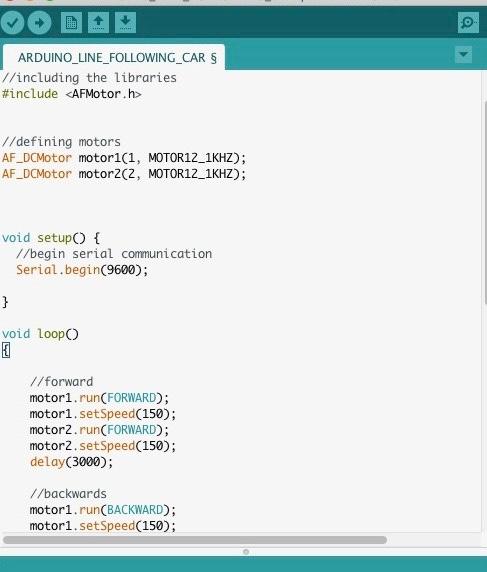Click the '//forward' comment

61,382
